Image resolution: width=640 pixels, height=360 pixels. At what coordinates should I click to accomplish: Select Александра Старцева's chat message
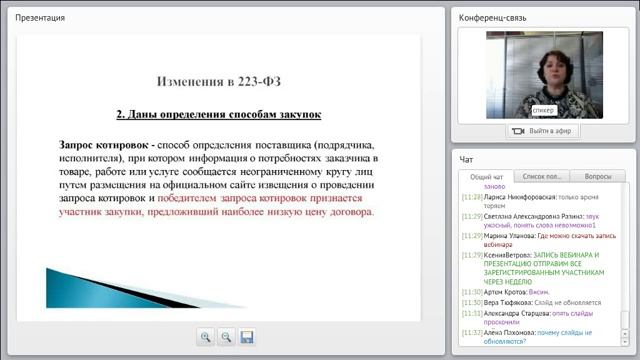(527, 318)
